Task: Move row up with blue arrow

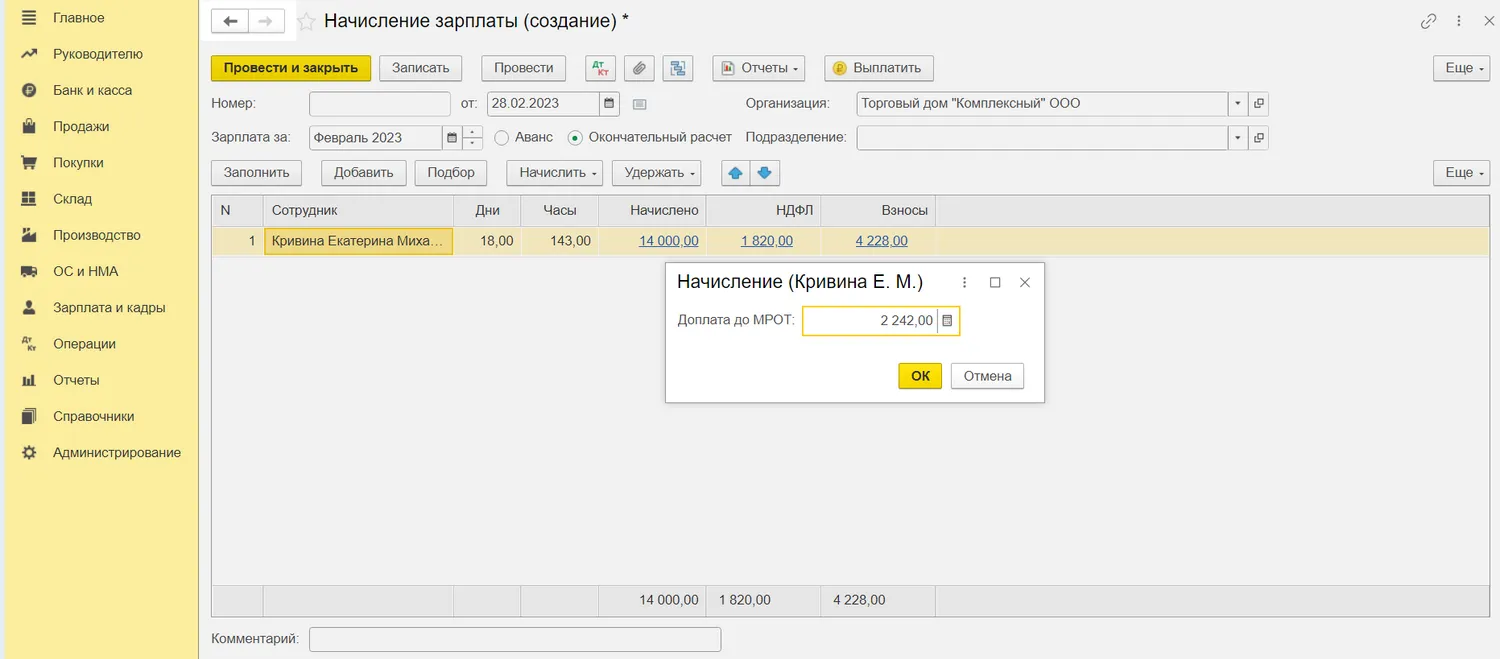Action: (736, 172)
